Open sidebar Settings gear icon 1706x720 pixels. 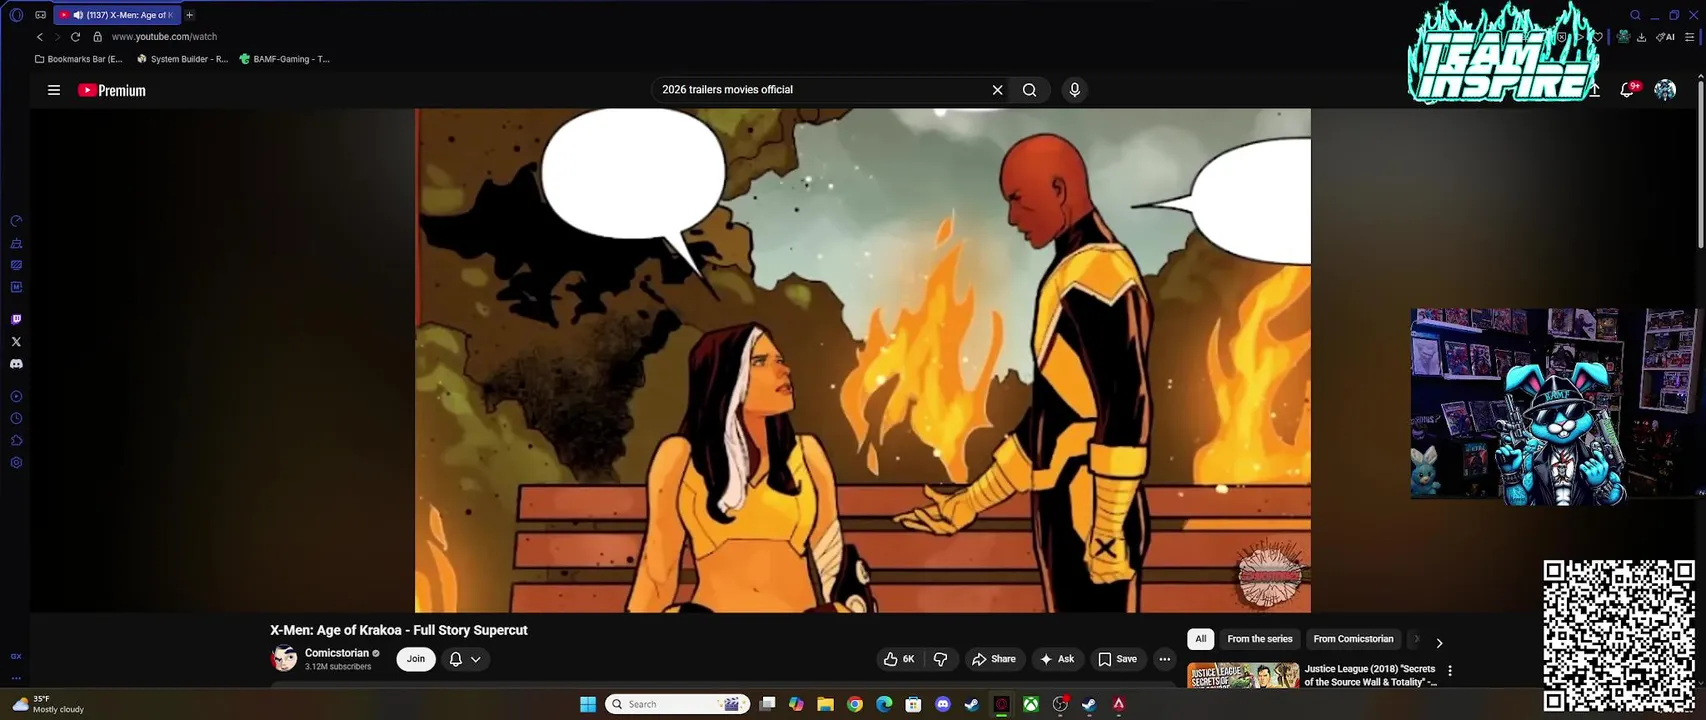pos(16,463)
